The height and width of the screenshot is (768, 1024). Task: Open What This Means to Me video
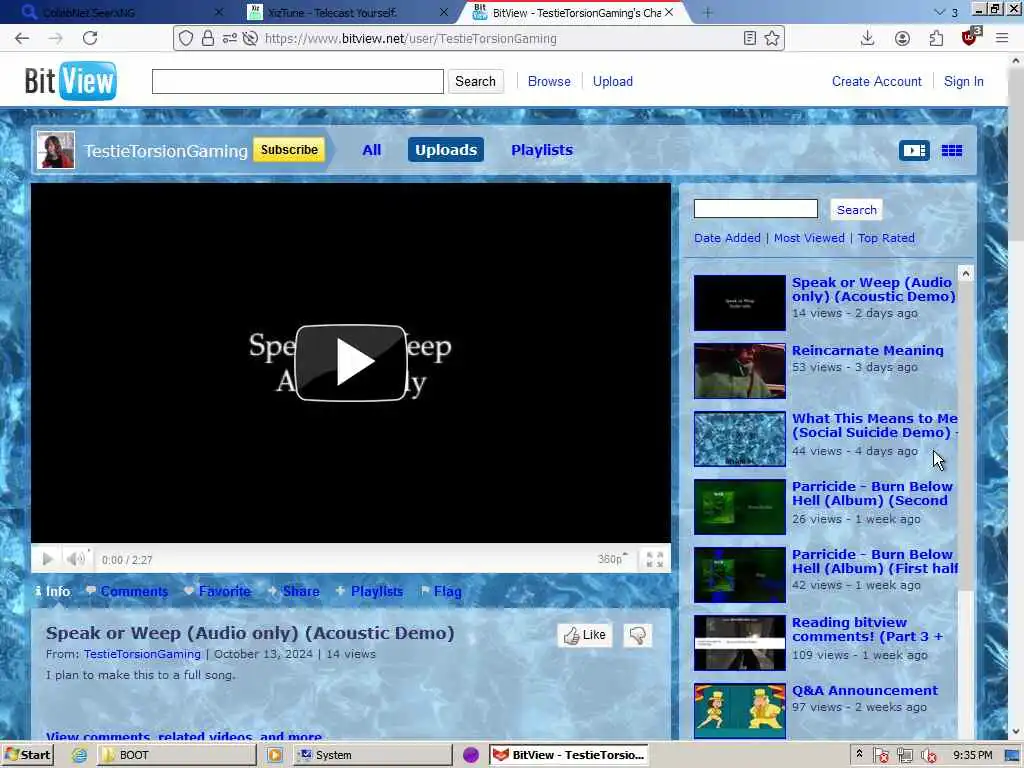874,426
